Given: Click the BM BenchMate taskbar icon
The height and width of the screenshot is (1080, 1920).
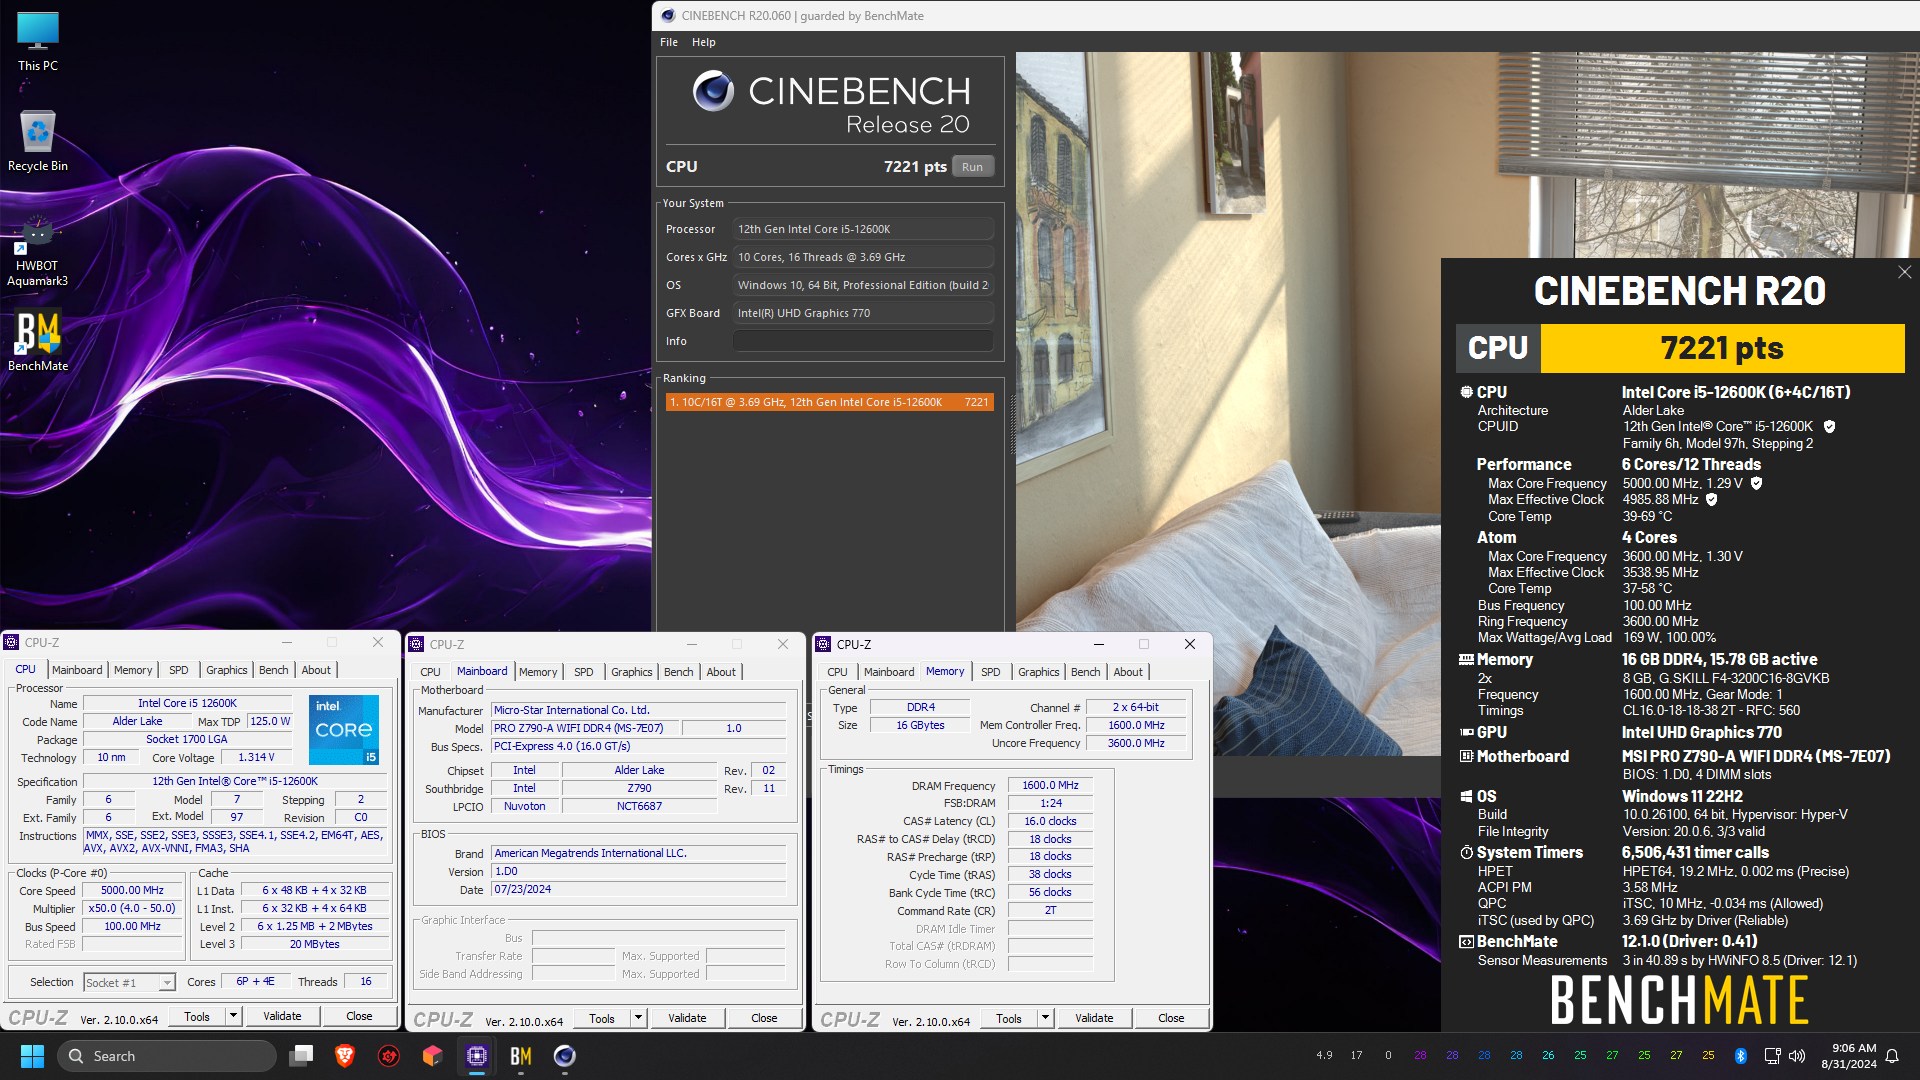Looking at the screenshot, I should pos(521,1056).
